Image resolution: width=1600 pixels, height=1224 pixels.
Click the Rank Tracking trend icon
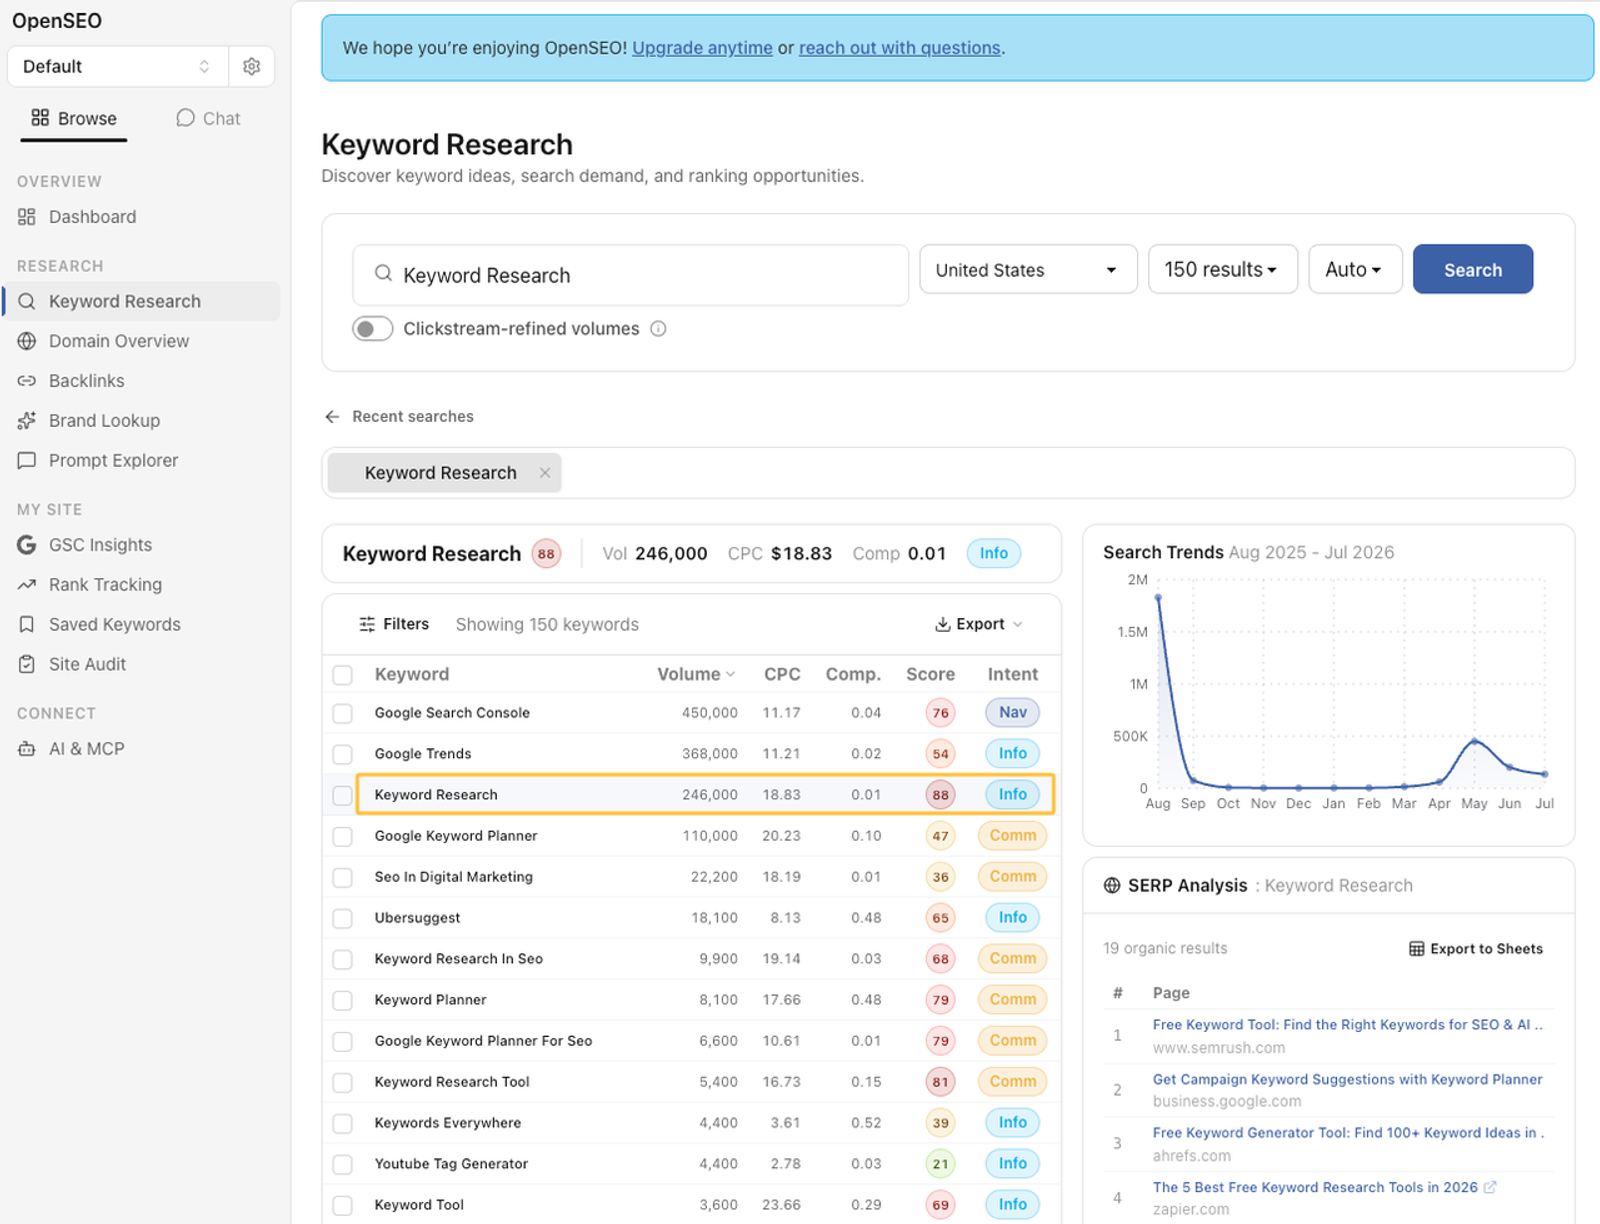coord(27,585)
